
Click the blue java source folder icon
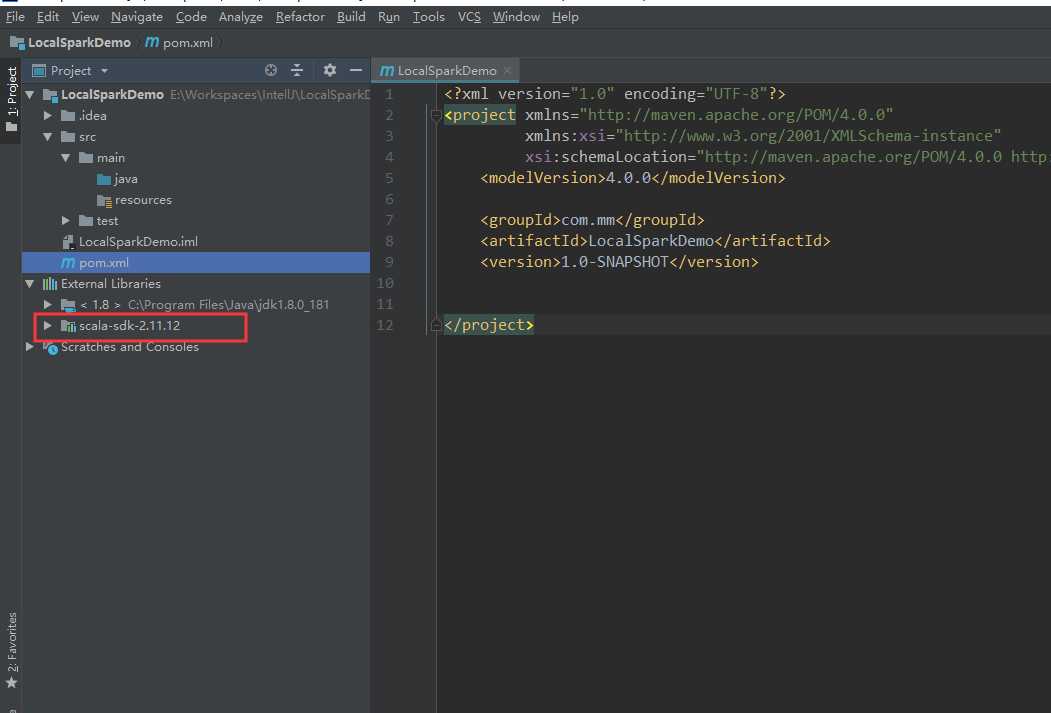coord(104,179)
